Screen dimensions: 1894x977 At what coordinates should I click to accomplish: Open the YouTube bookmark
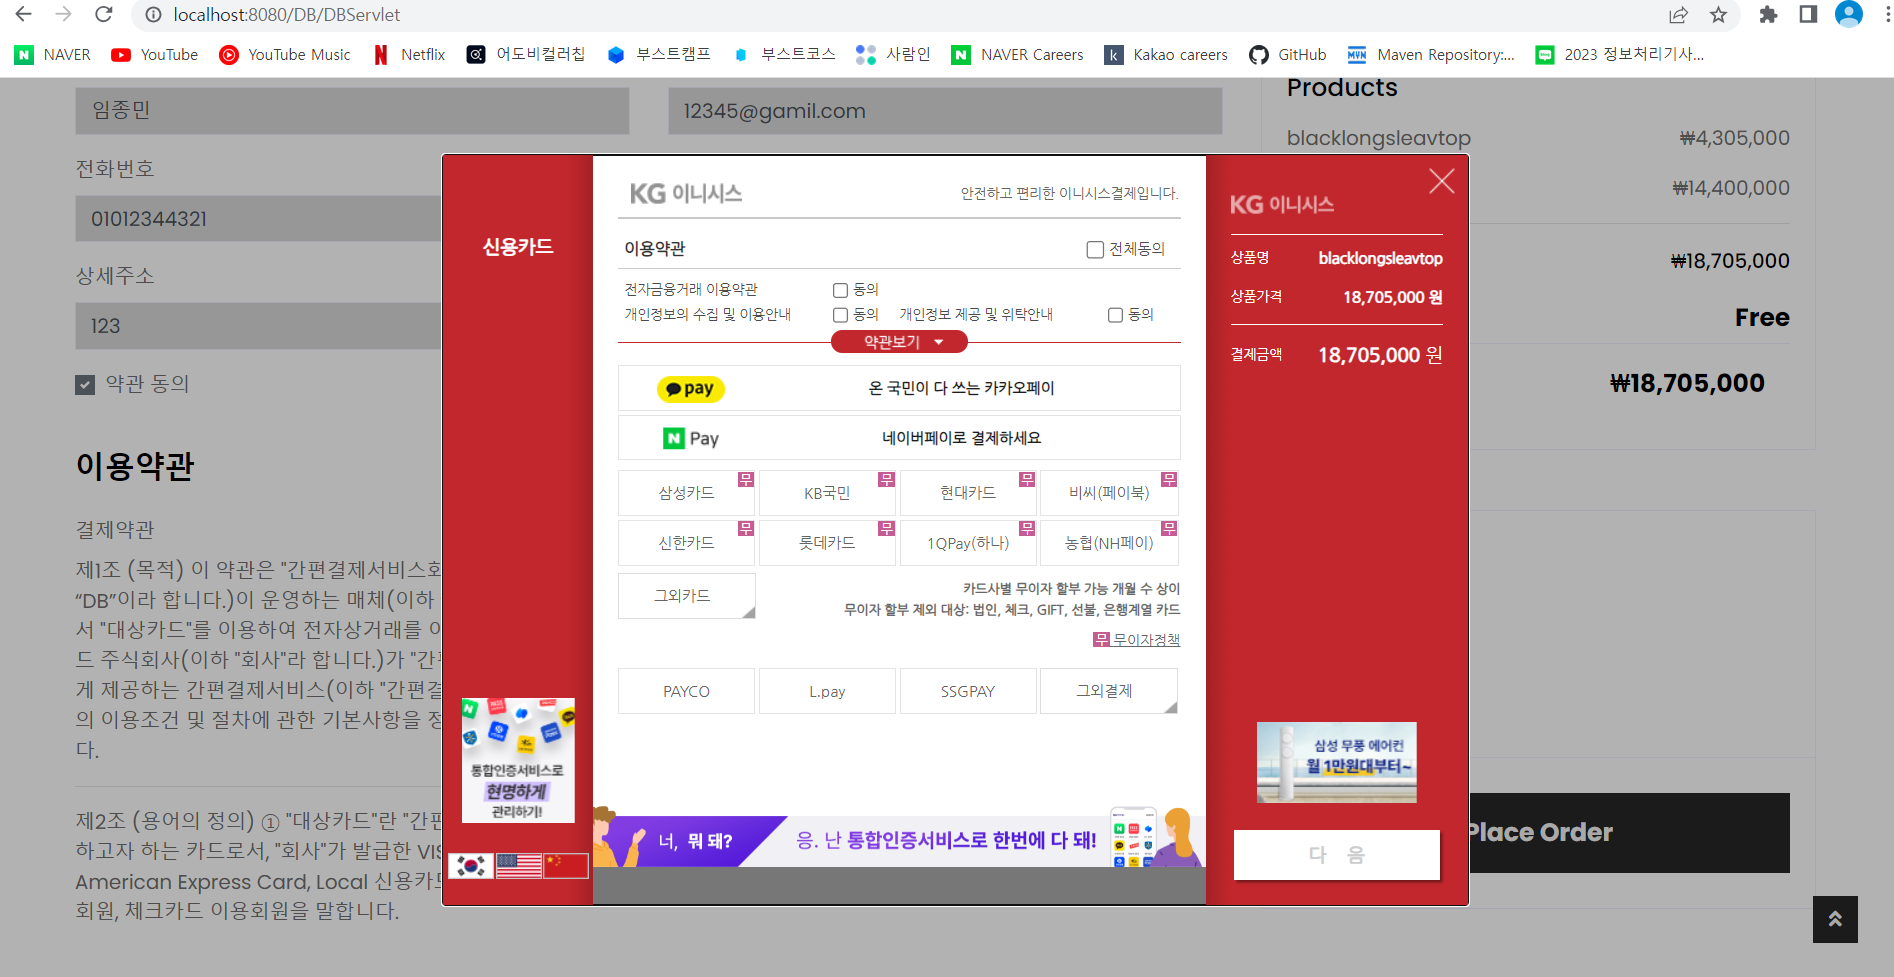click(155, 55)
